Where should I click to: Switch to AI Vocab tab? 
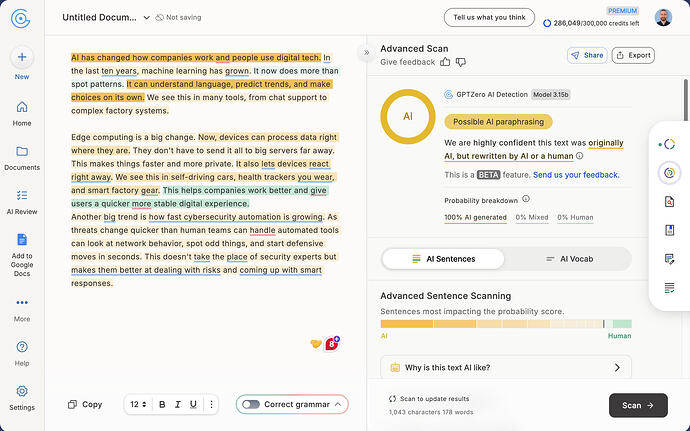click(569, 259)
